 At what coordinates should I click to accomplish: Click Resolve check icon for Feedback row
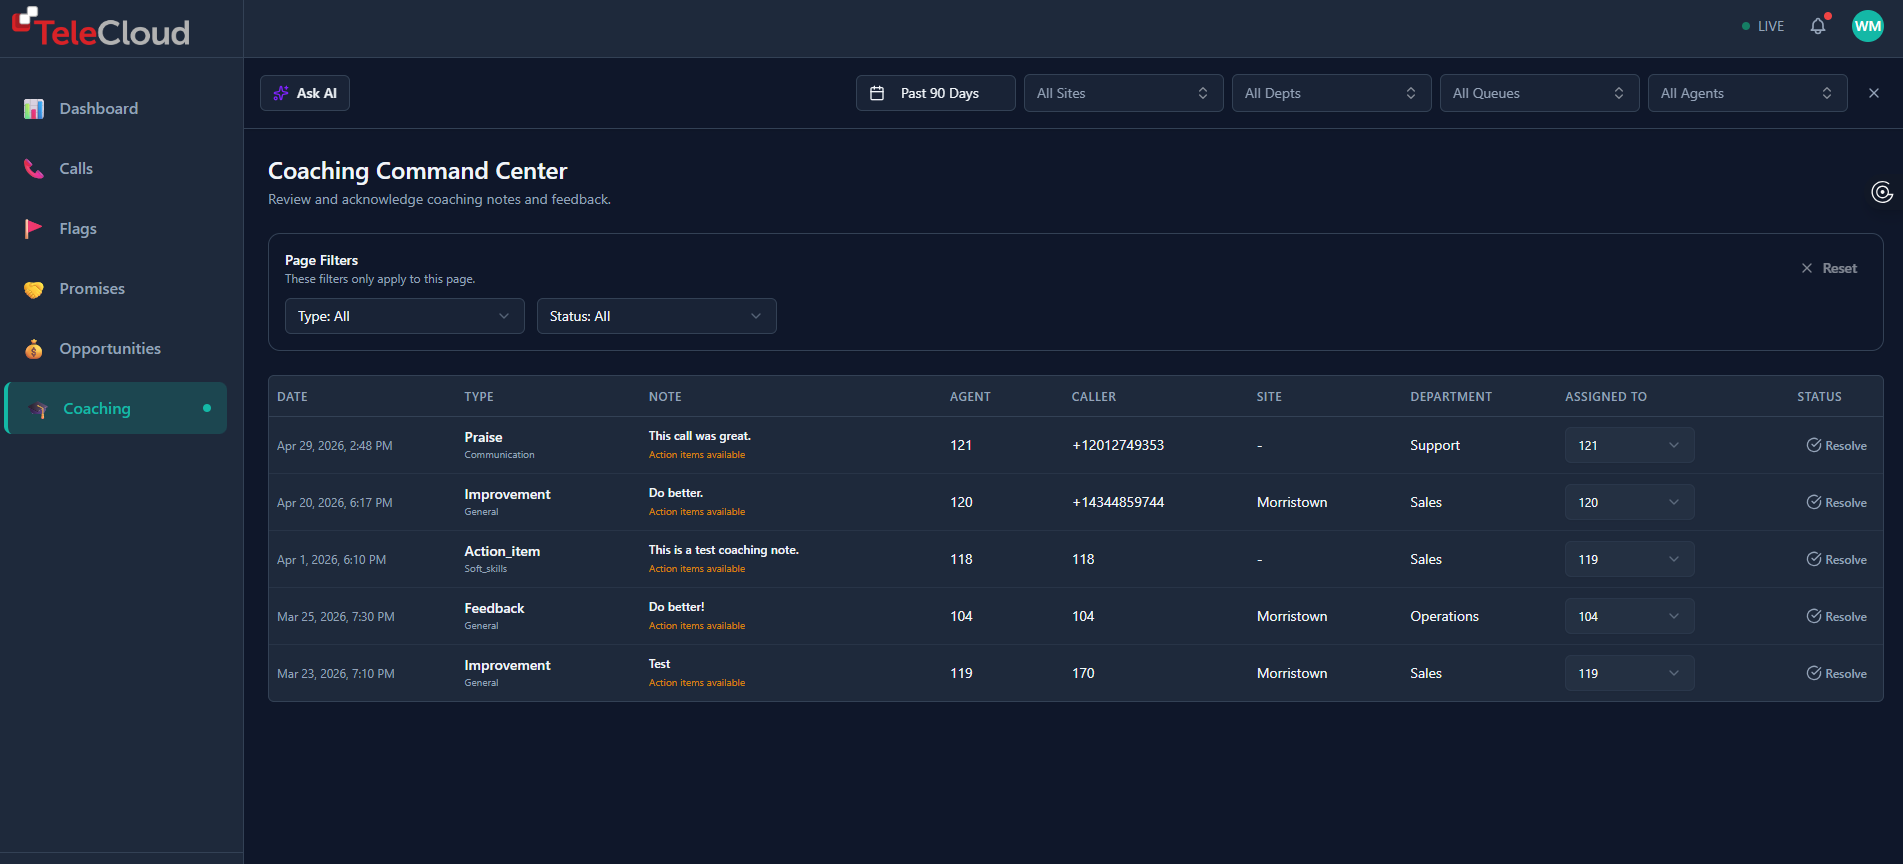click(x=1813, y=616)
